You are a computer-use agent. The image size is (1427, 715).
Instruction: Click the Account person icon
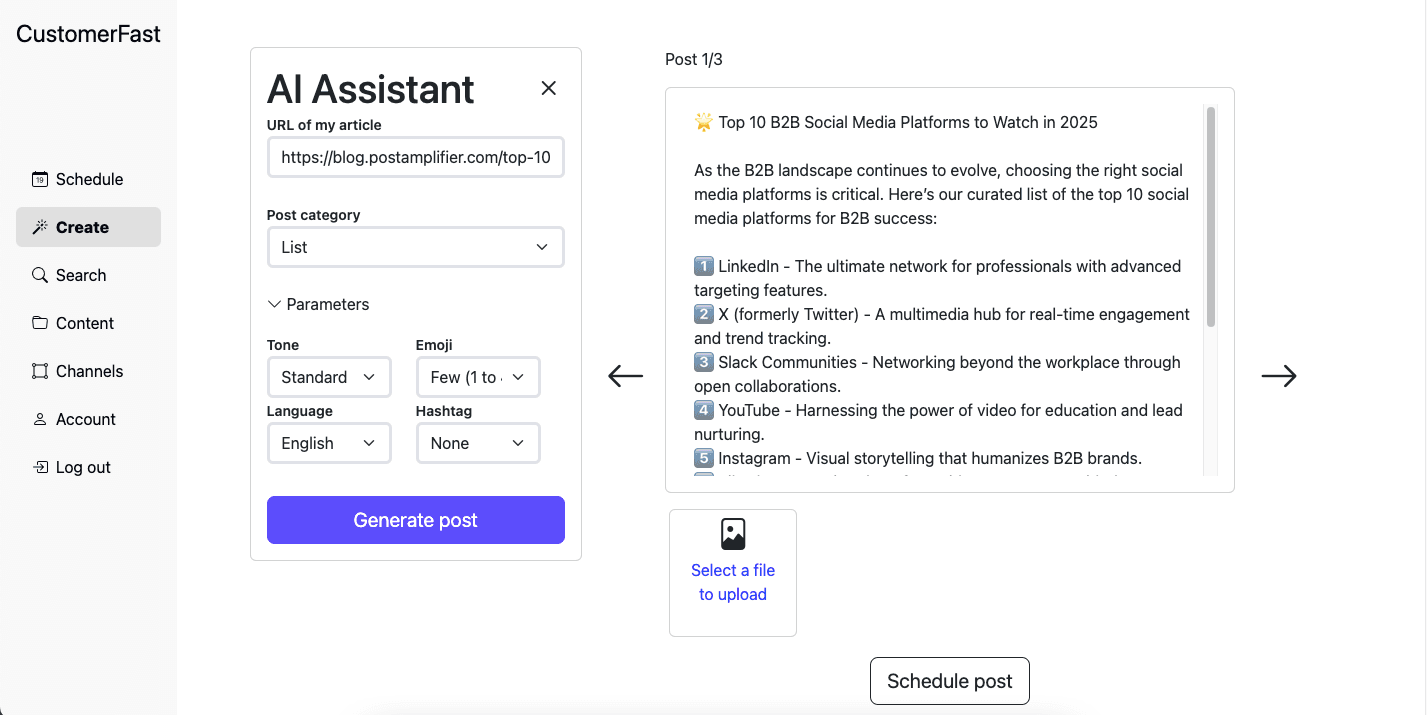(40, 420)
